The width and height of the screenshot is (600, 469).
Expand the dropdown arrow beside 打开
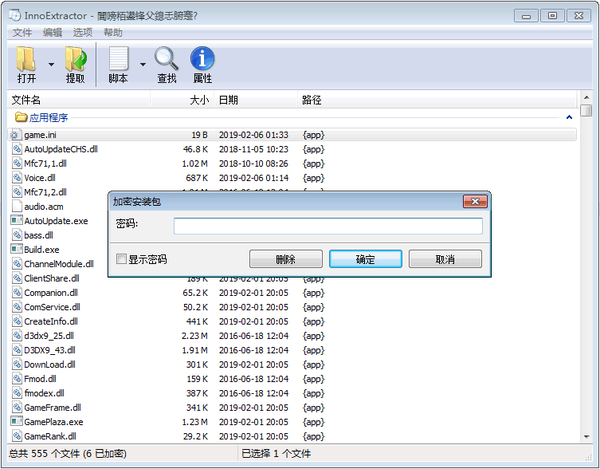(51, 64)
